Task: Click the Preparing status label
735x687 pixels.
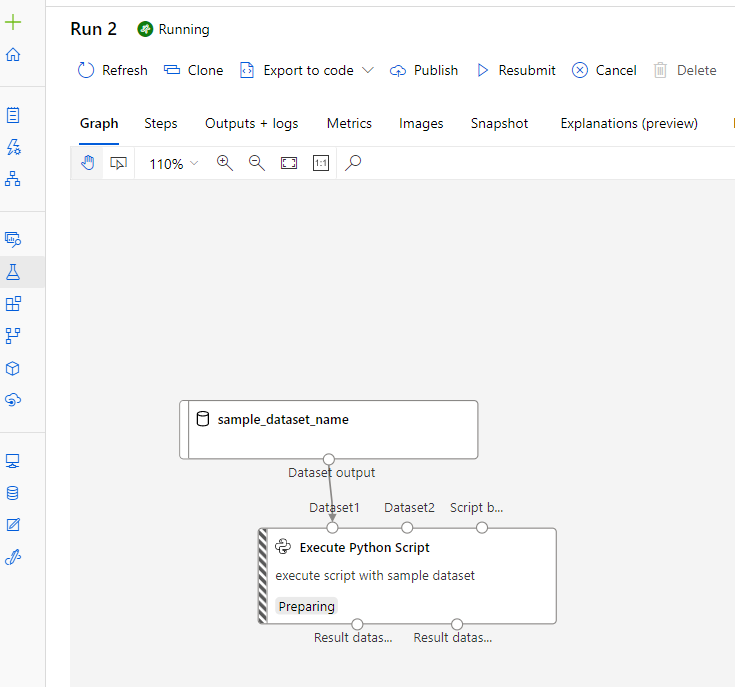Action: [x=307, y=606]
